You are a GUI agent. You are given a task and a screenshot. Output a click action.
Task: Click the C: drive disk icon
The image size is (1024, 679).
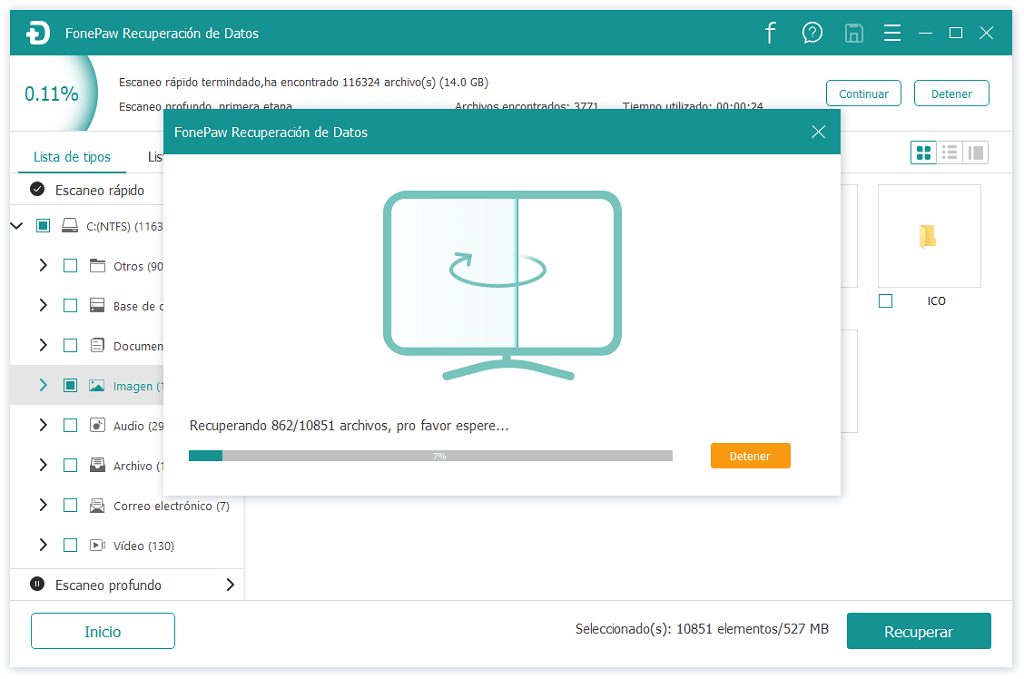70,226
